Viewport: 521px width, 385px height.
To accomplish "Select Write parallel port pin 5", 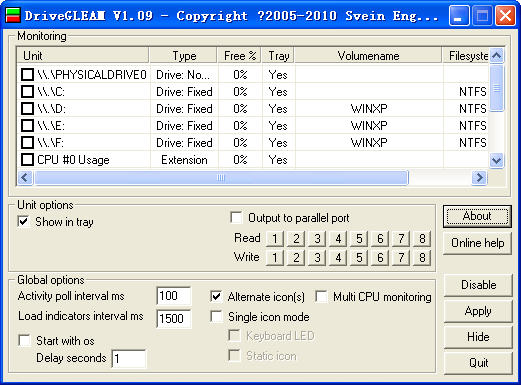I will click(x=359, y=258).
